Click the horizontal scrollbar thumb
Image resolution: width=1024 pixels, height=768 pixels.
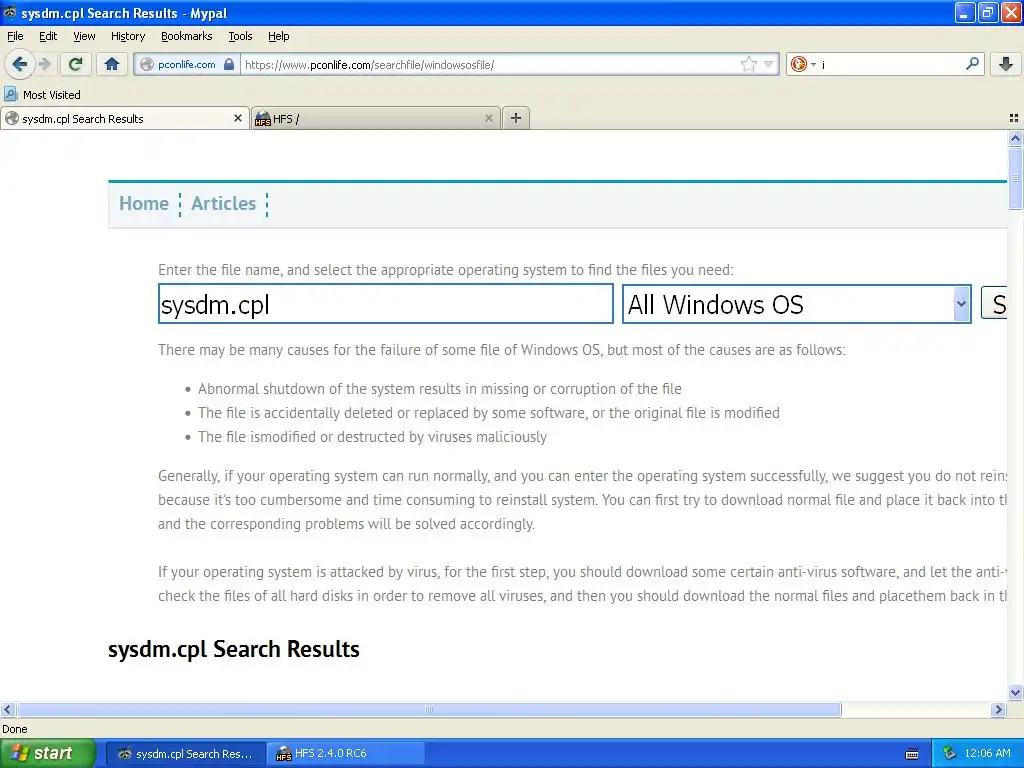[x=429, y=709]
